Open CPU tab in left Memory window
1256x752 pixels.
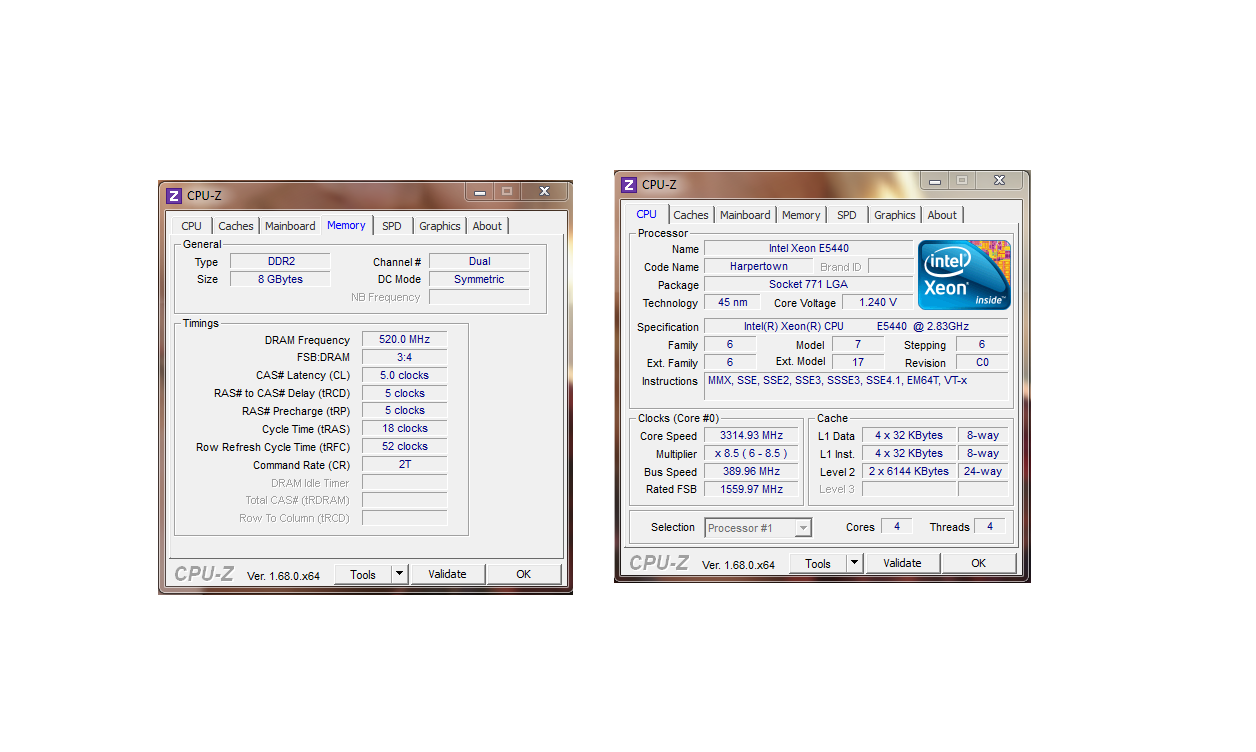(x=192, y=226)
